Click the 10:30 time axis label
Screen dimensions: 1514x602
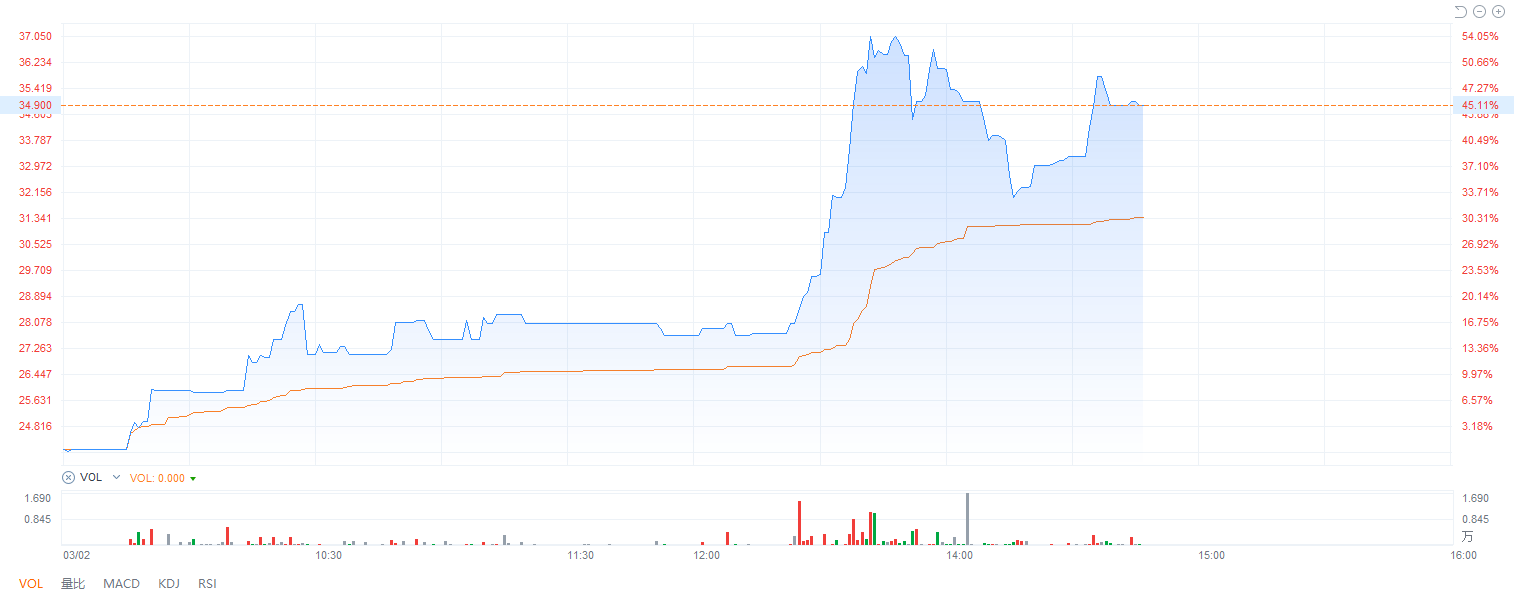(x=328, y=555)
